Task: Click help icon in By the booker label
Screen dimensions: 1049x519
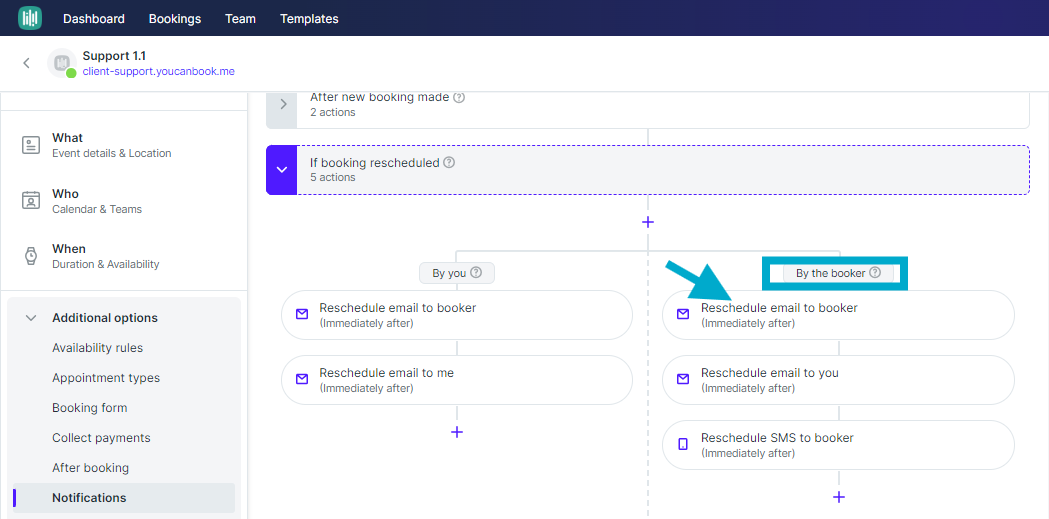Action: 875,273
